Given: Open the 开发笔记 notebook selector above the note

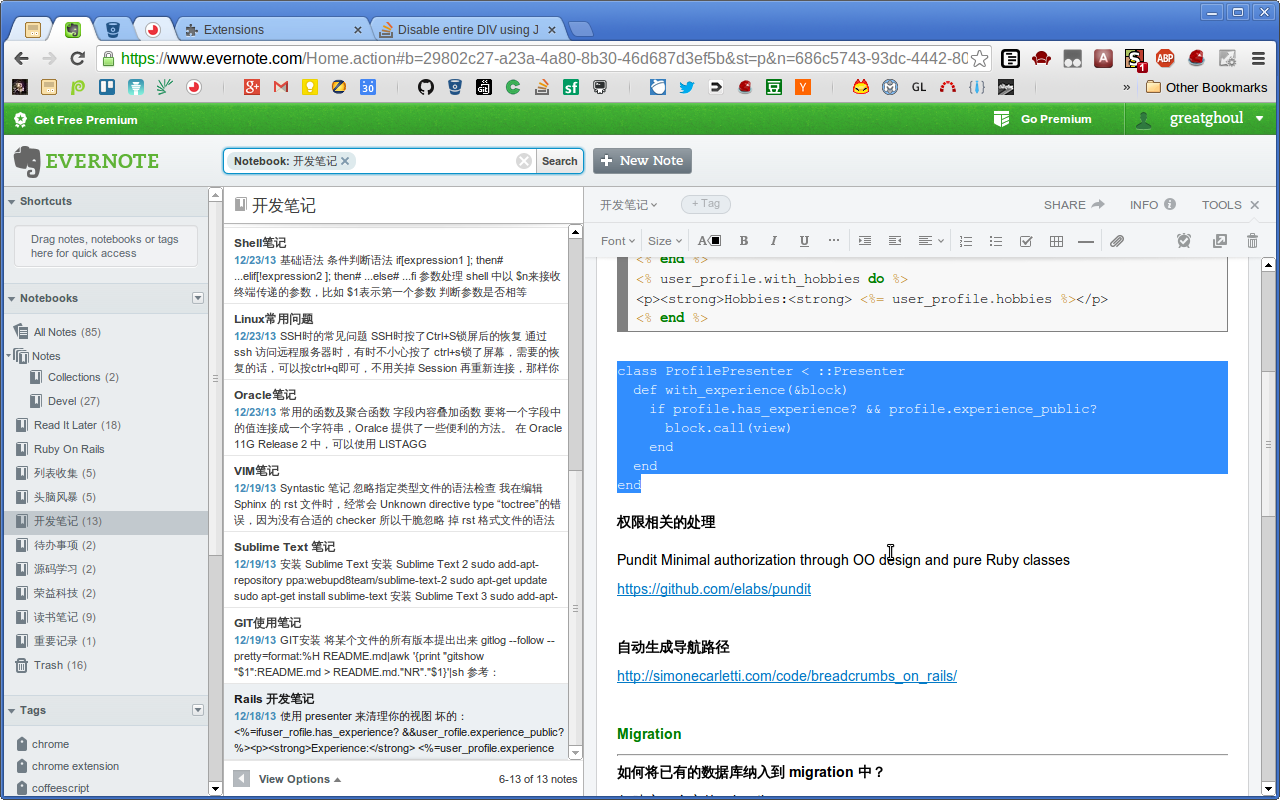Looking at the screenshot, I should pos(629,205).
